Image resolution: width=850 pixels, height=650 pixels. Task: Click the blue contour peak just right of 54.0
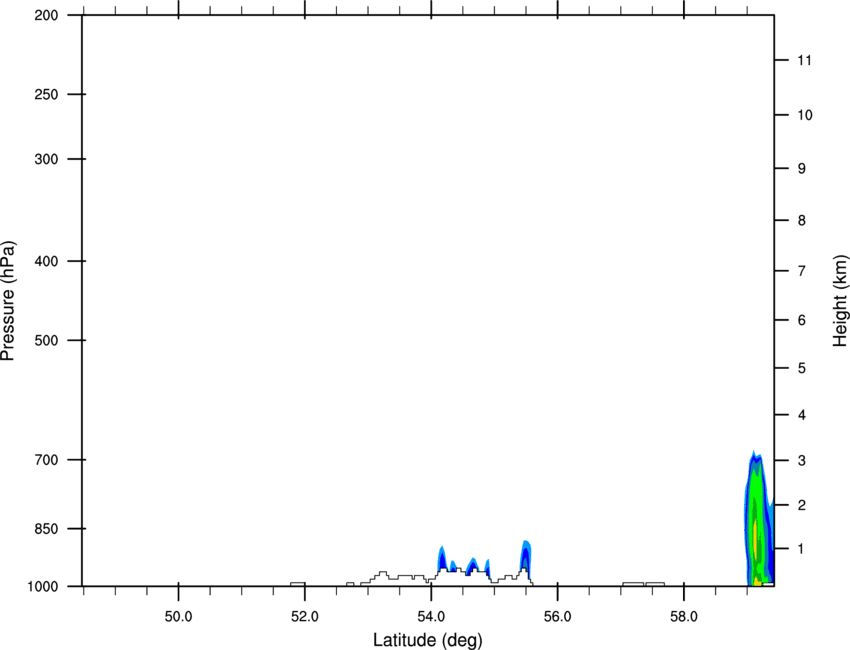[441, 558]
